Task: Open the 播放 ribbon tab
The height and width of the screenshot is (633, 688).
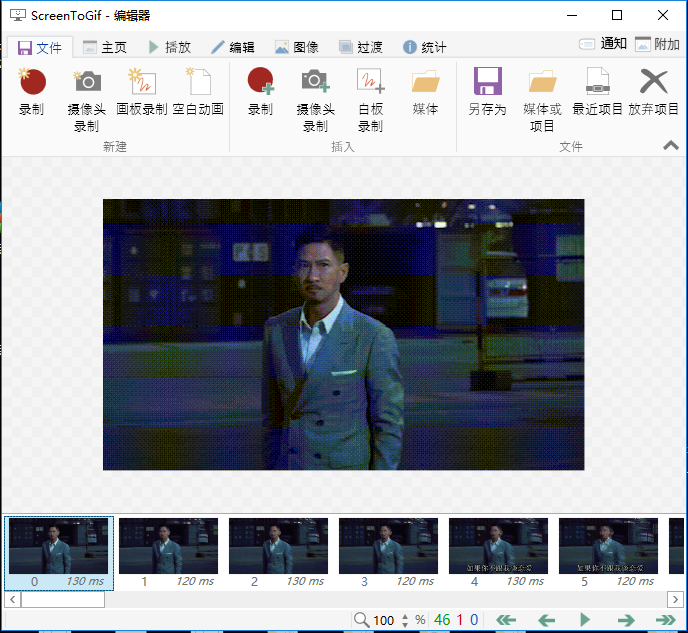Action: [169, 47]
